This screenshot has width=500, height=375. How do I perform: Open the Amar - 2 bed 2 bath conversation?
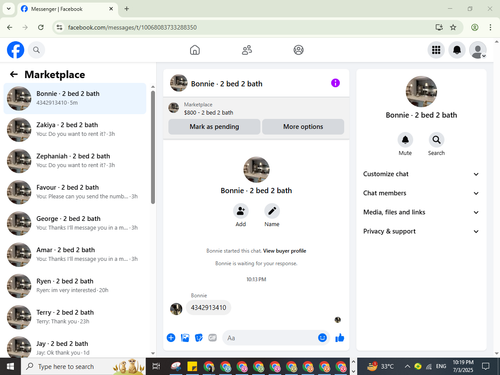coord(75,255)
